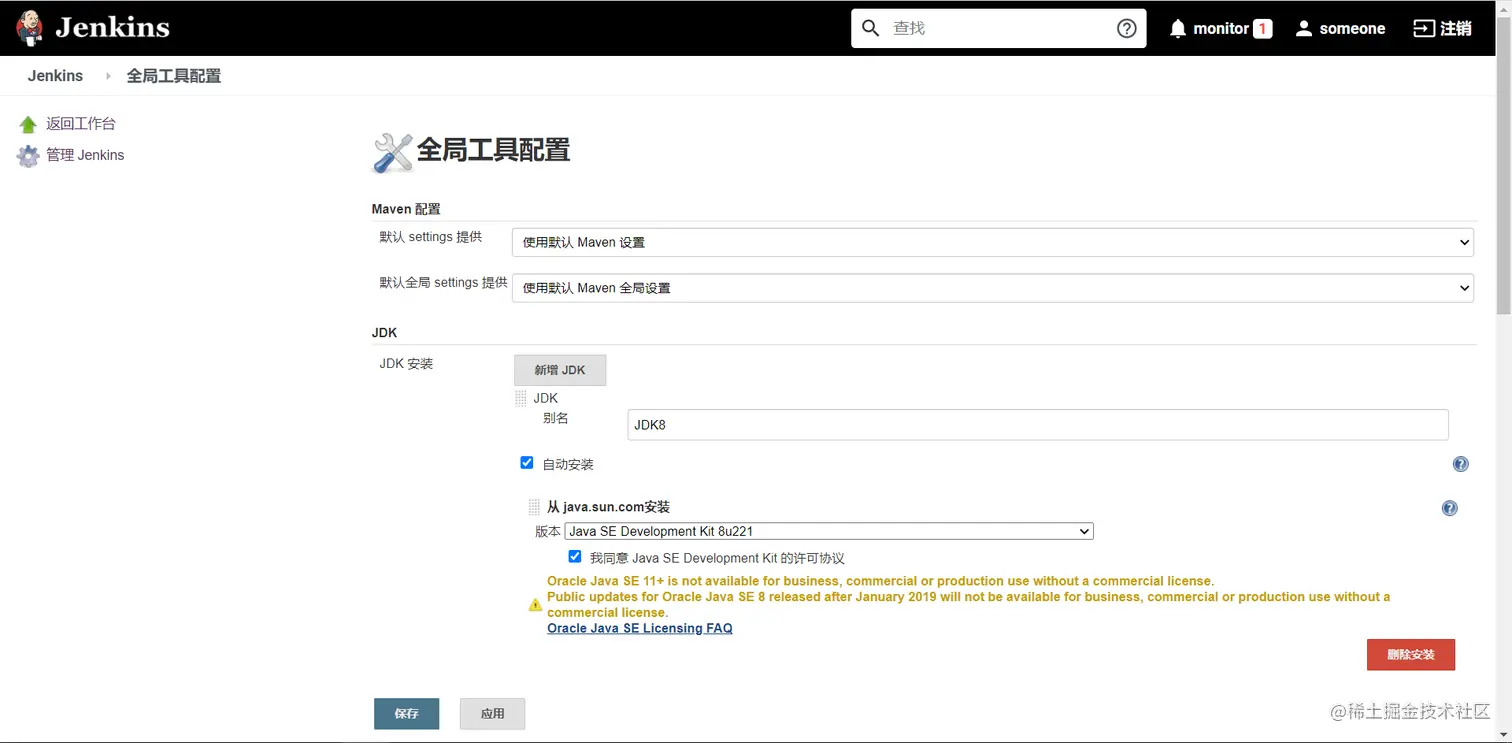1512x743 pixels.
Task: Click the Jenkins breadcrumb item
Action: tap(55, 76)
